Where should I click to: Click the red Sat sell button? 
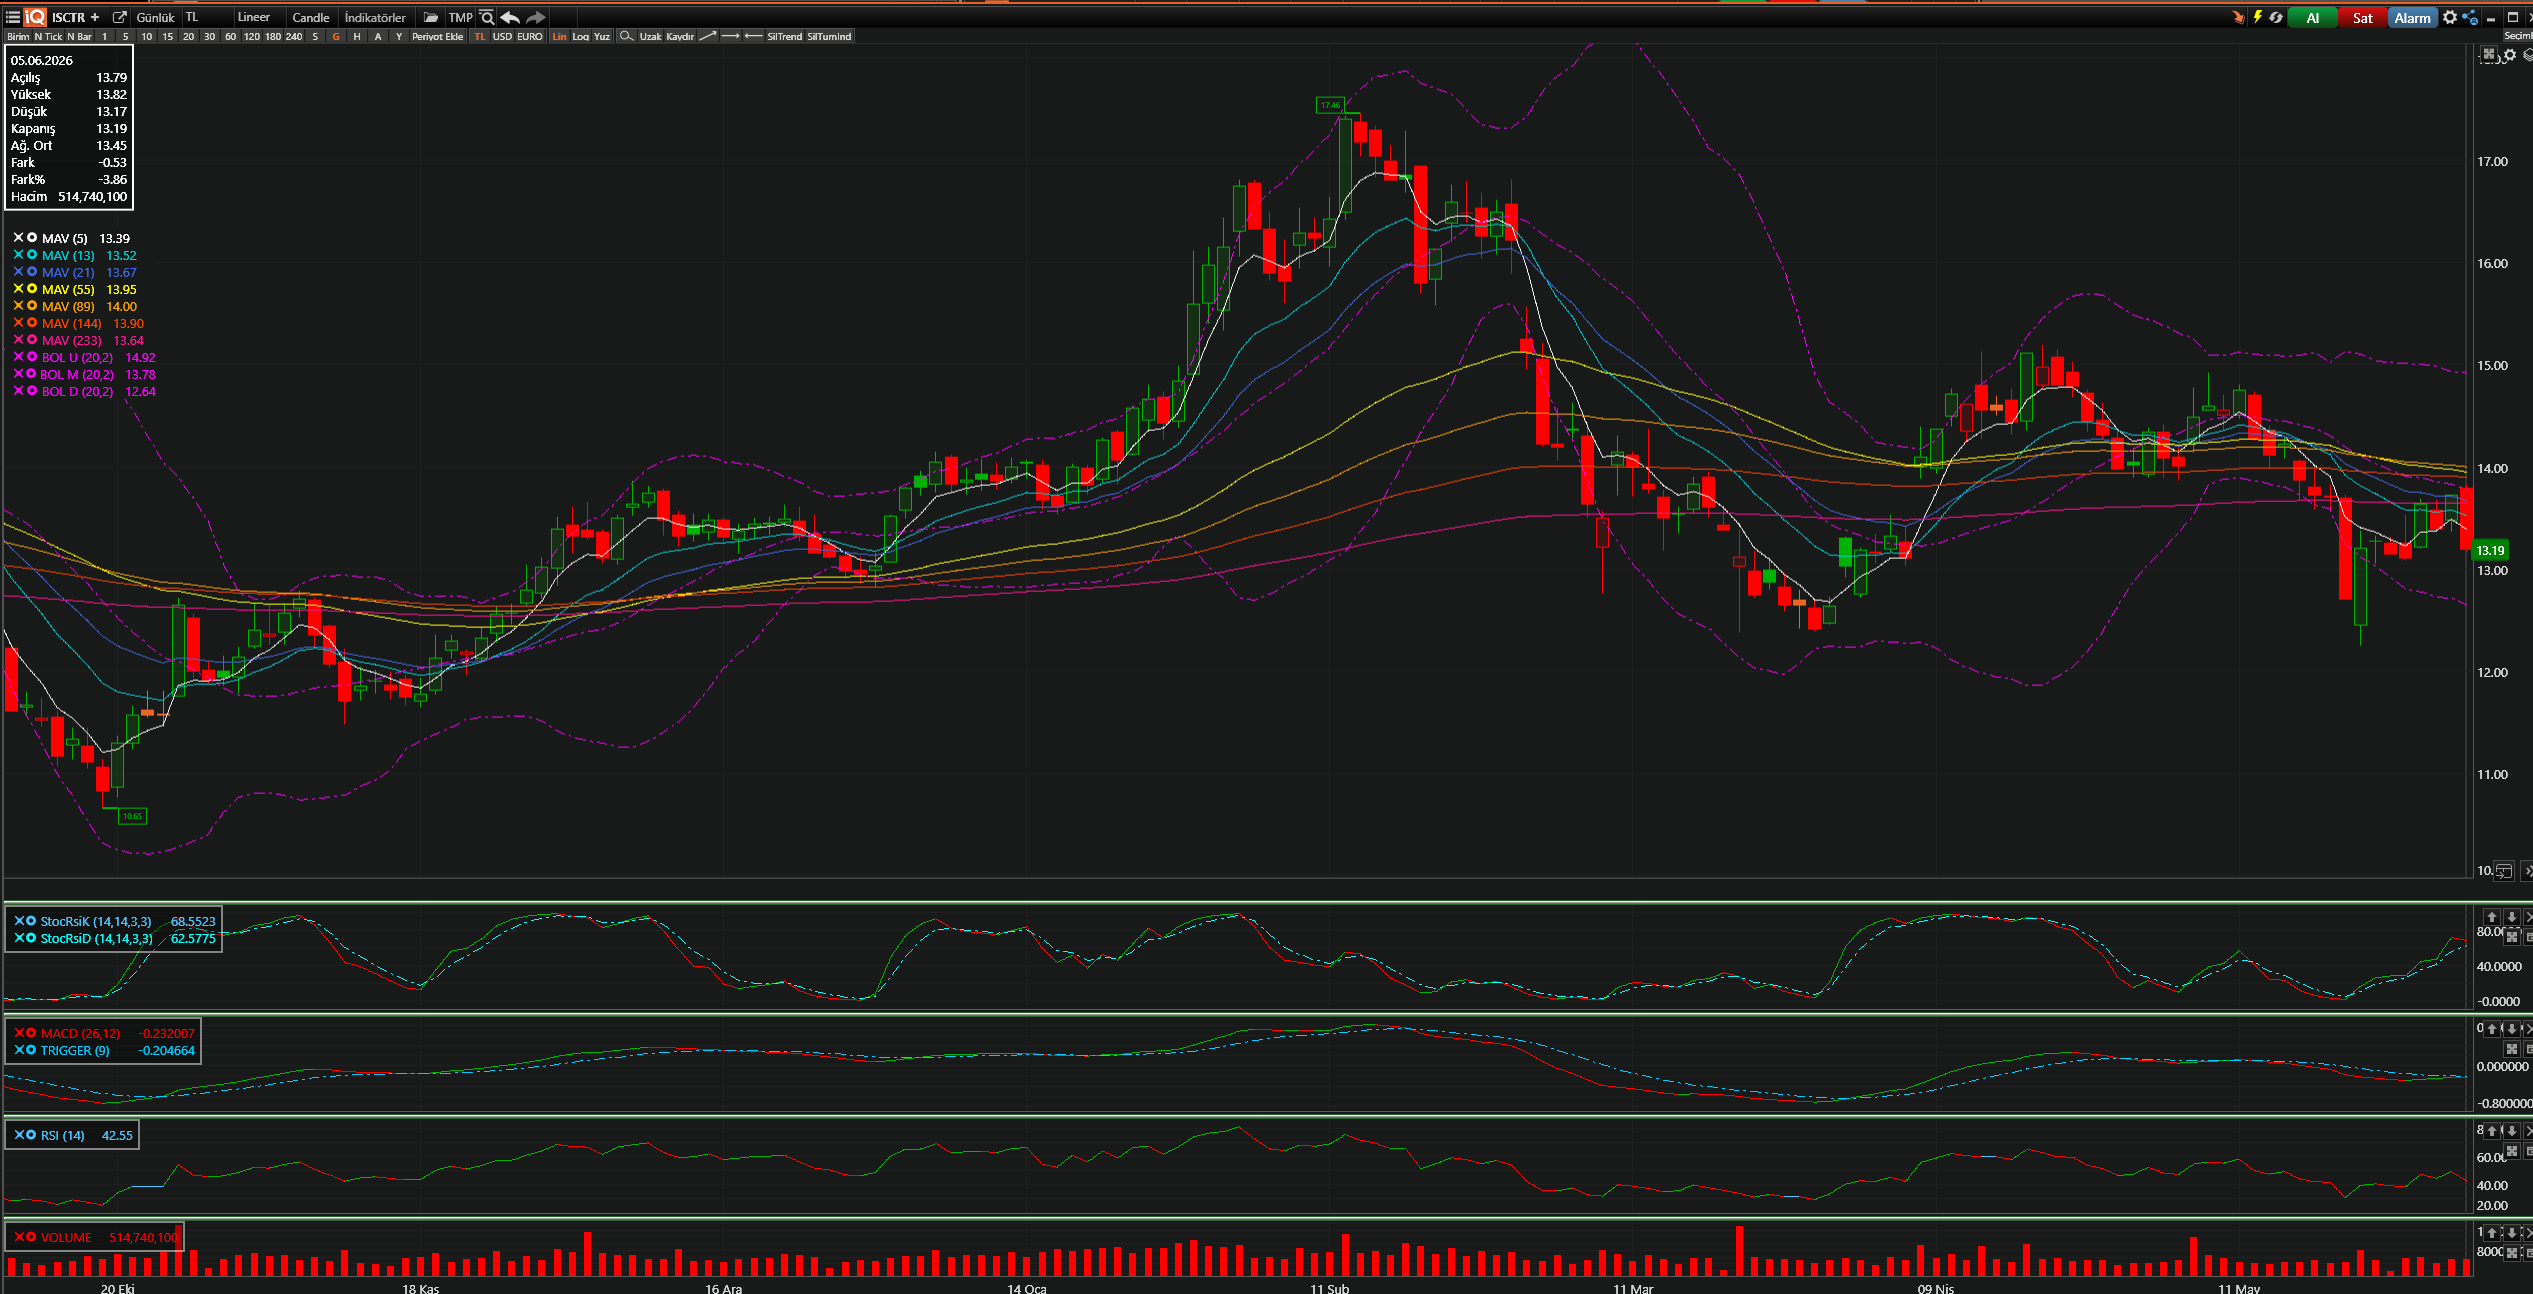(x=2362, y=18)
